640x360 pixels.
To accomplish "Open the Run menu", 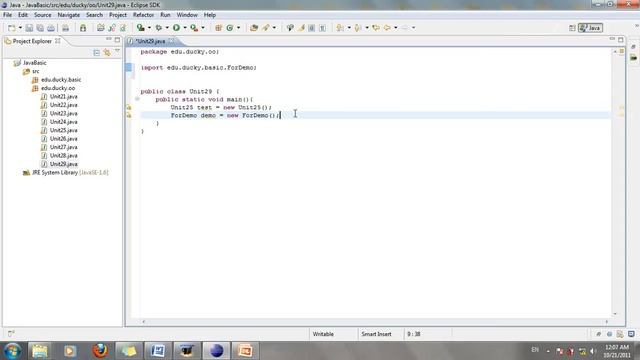I will click(165, 15).
